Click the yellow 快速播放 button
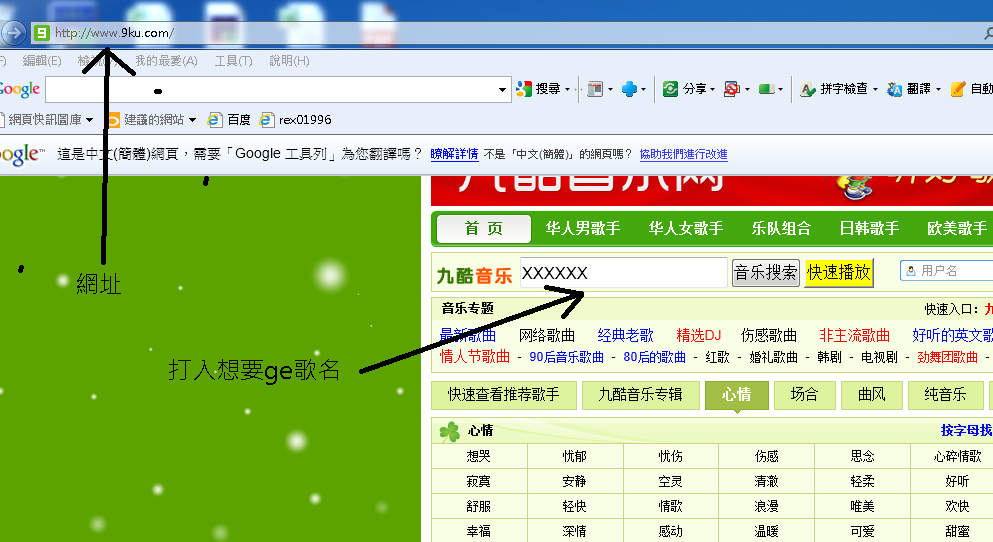 pos(838,272)
